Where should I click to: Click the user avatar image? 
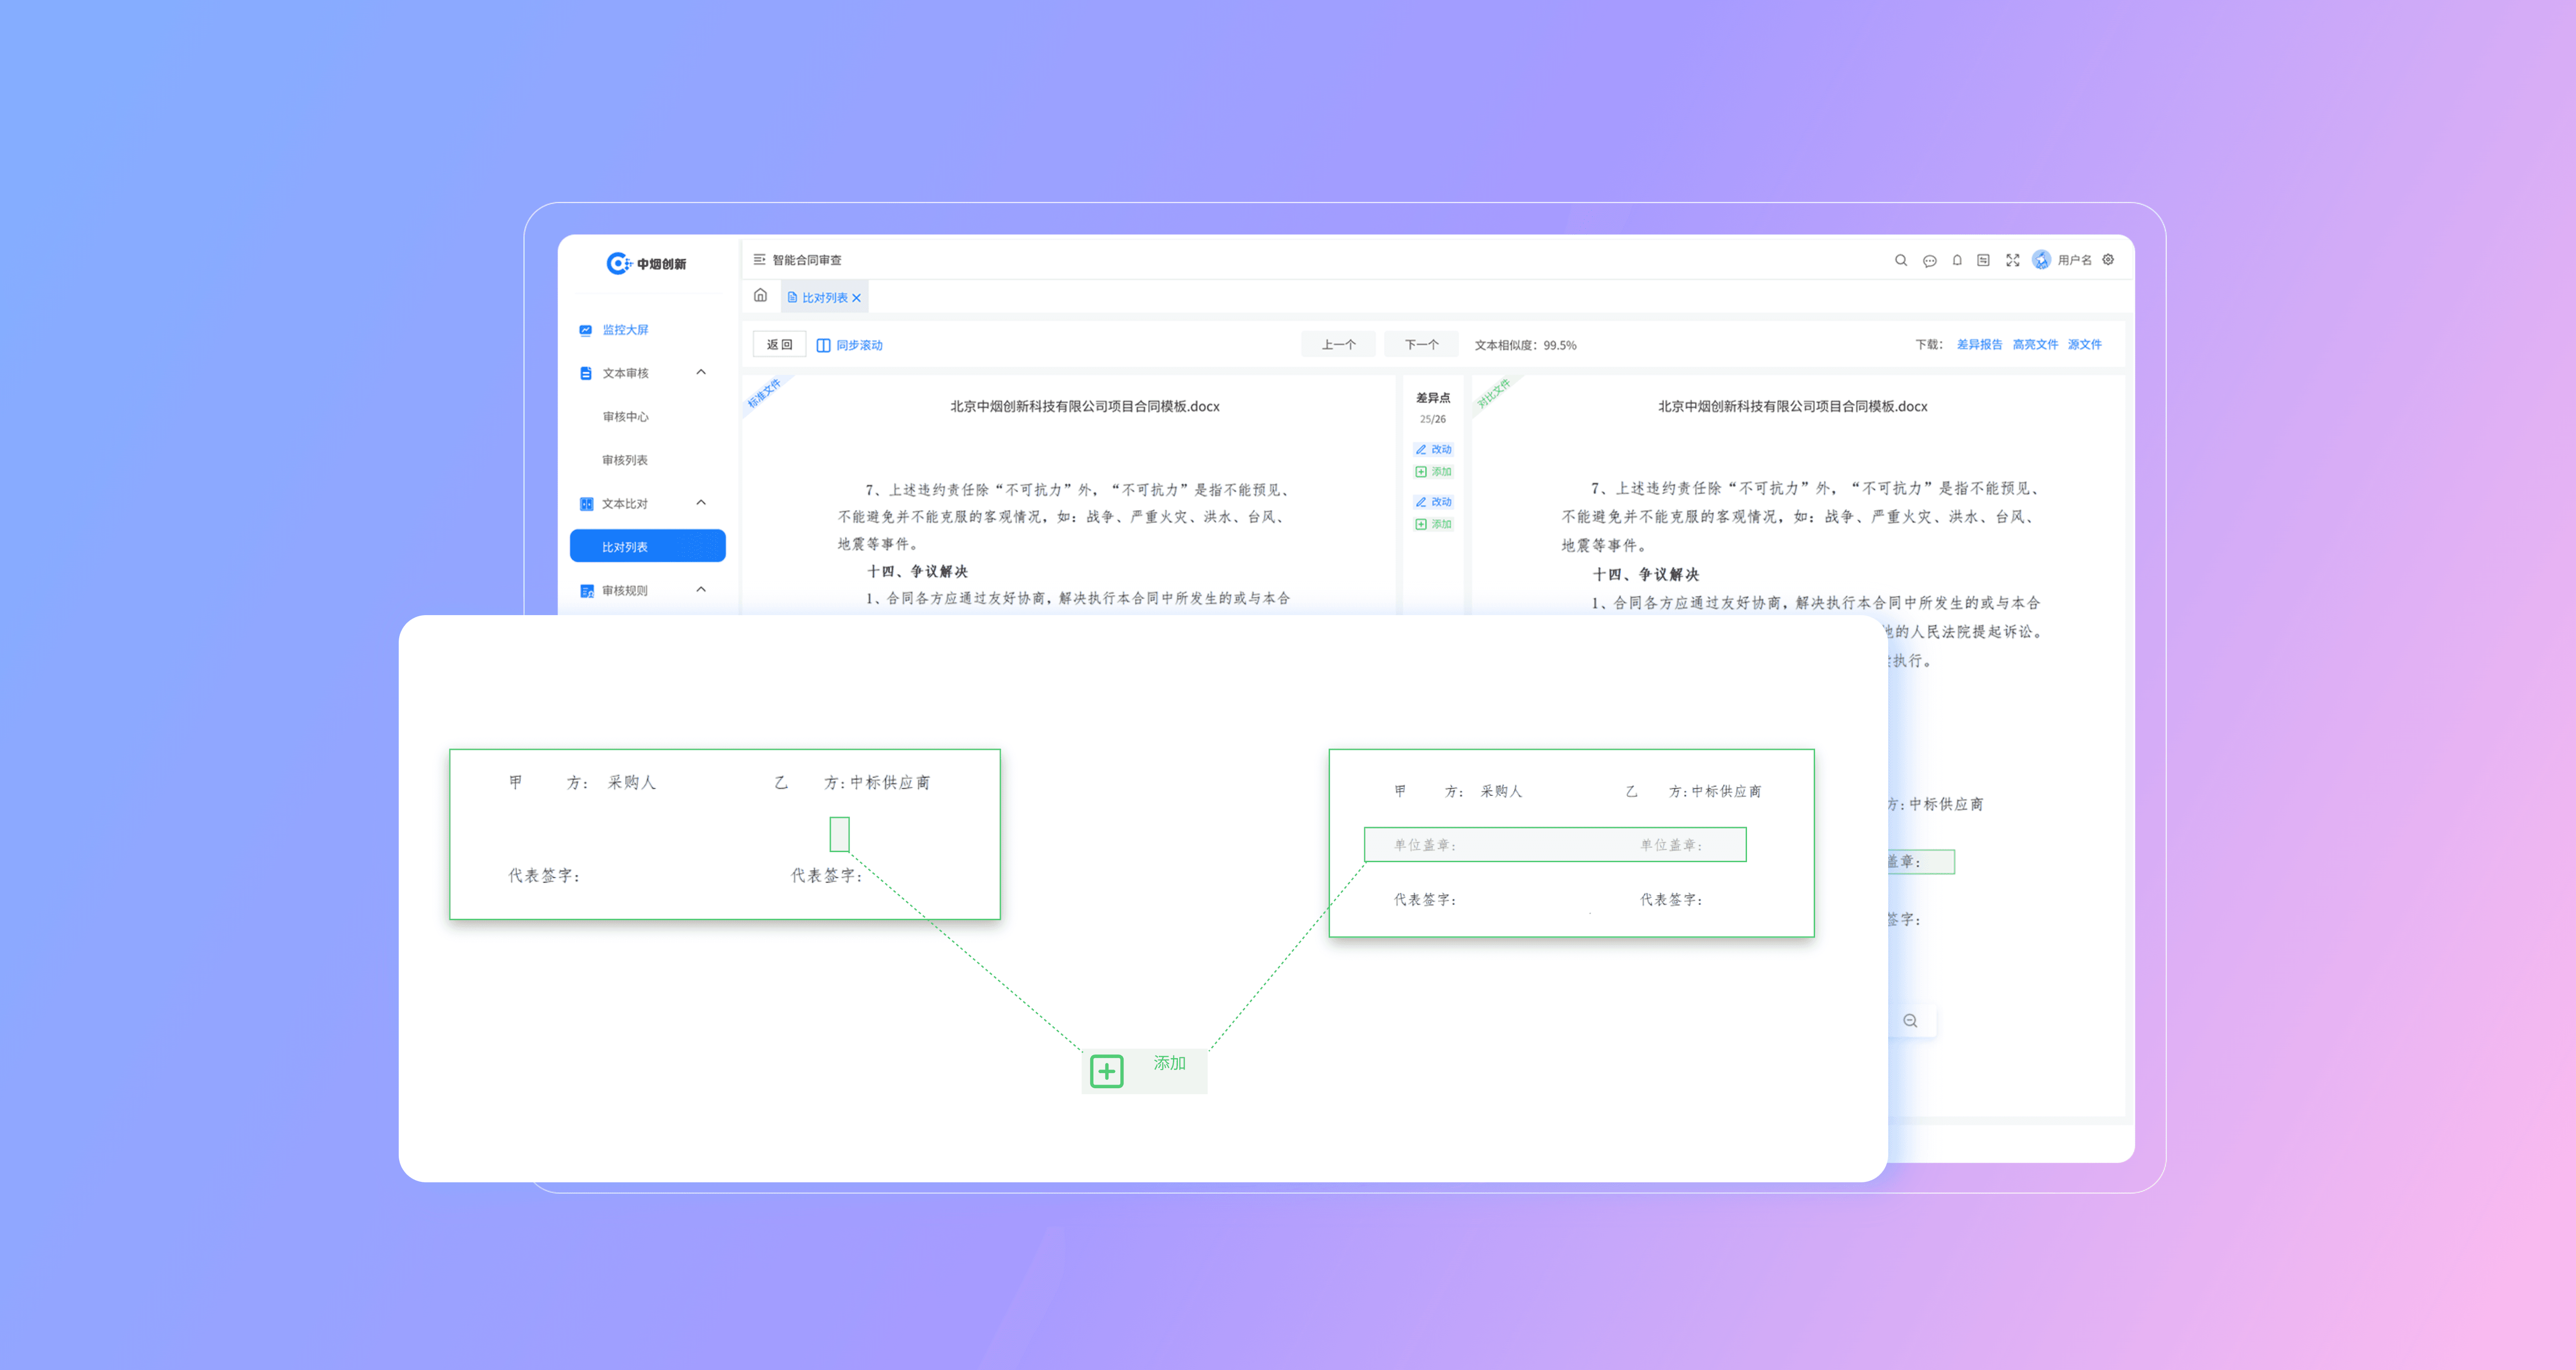2041,260
